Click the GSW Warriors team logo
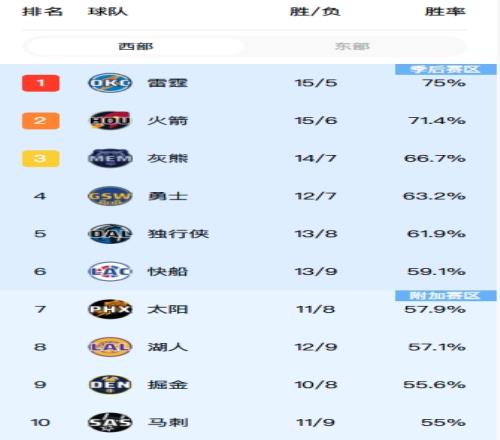 [110, 196]
